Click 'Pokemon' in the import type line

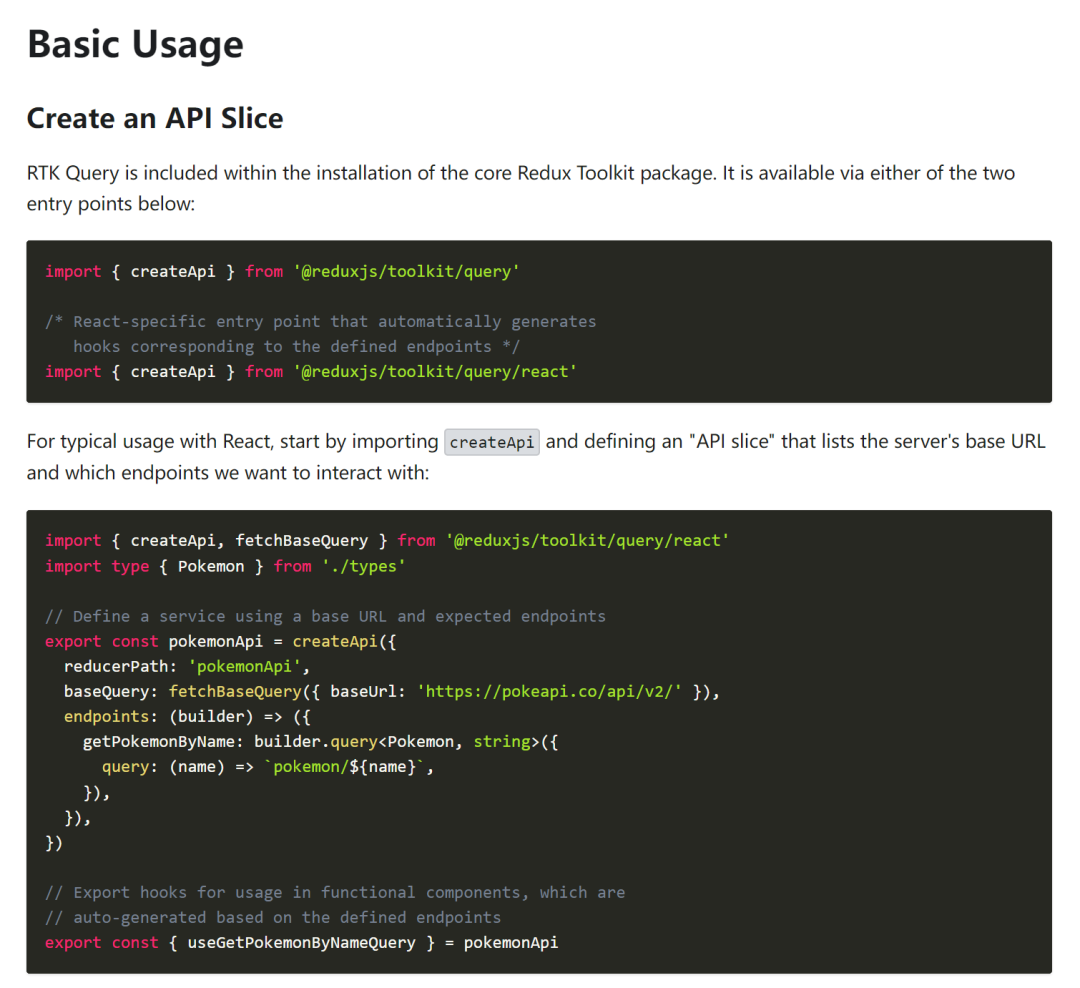(211, 566)
